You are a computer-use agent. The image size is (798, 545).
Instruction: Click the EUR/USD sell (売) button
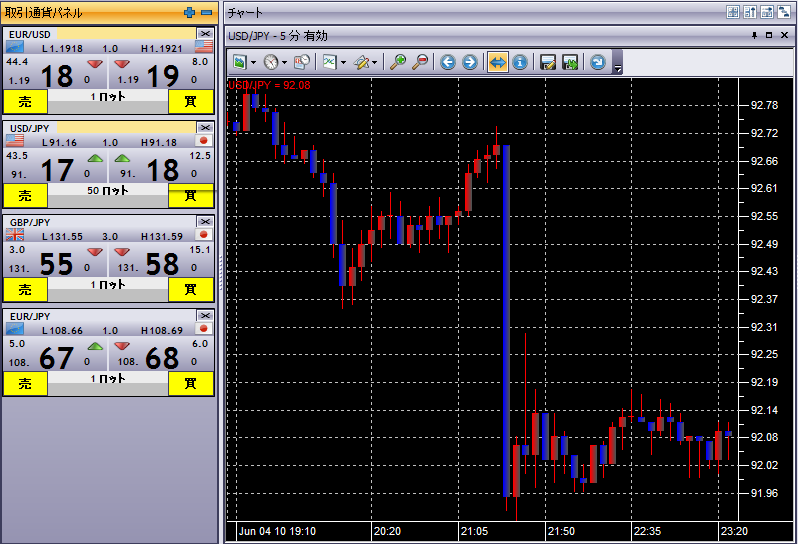pyautogui.click(x=25, y=101)
